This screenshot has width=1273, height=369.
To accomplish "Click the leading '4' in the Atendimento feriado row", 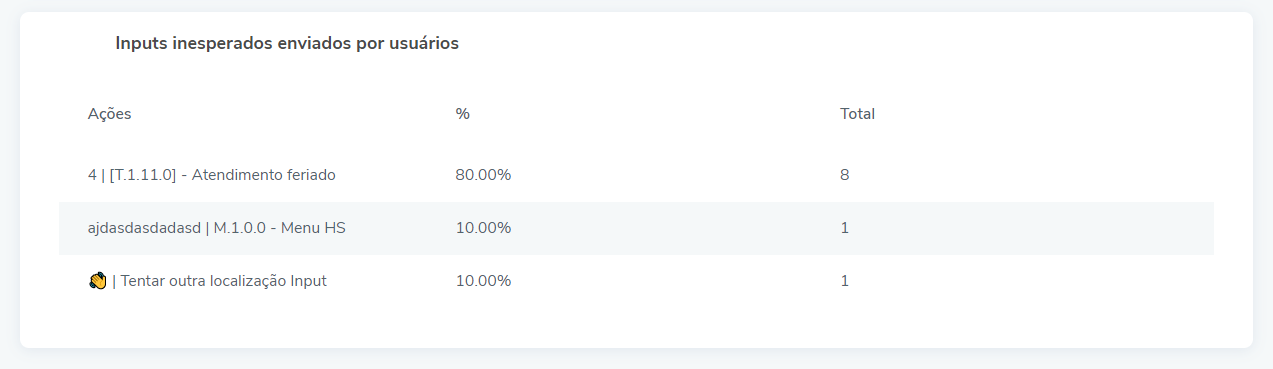I will point(92,175).
